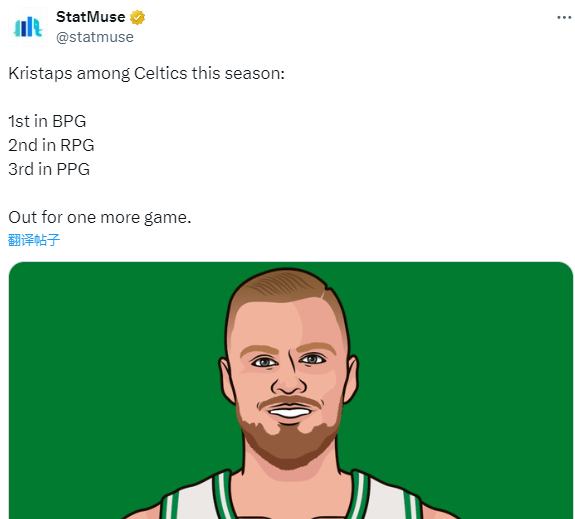Open the three-dot more options menu

(x=564, y=17)
